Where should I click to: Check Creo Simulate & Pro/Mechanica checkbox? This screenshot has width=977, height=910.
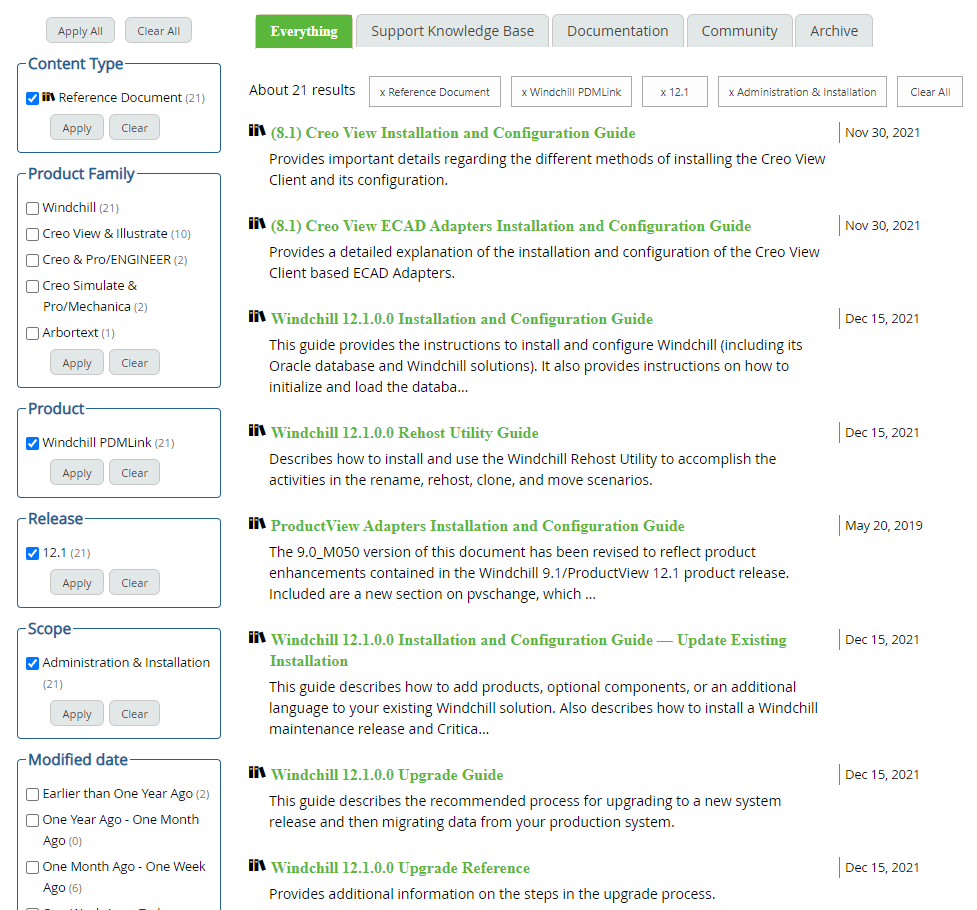pyautogui.click(x=33, y=287)
